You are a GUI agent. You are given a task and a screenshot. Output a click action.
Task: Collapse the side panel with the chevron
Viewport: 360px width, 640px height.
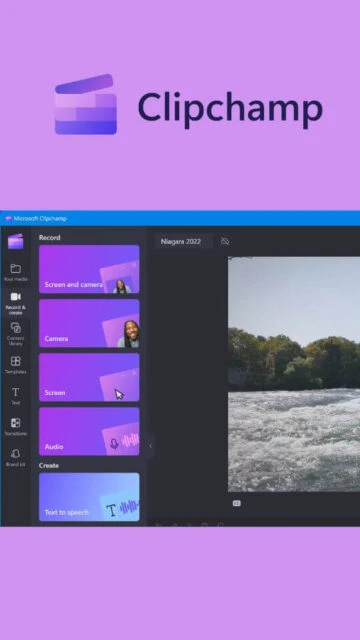tap(150, 446)
